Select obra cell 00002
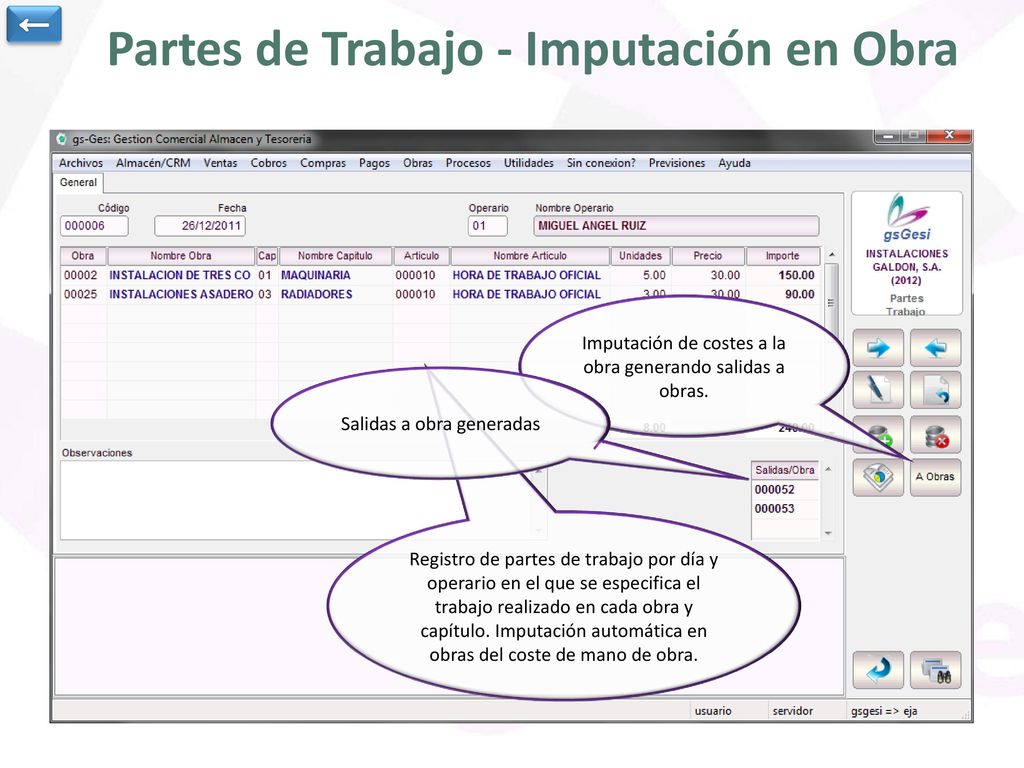Screen dimensions: 1024x768 point(81,276)
